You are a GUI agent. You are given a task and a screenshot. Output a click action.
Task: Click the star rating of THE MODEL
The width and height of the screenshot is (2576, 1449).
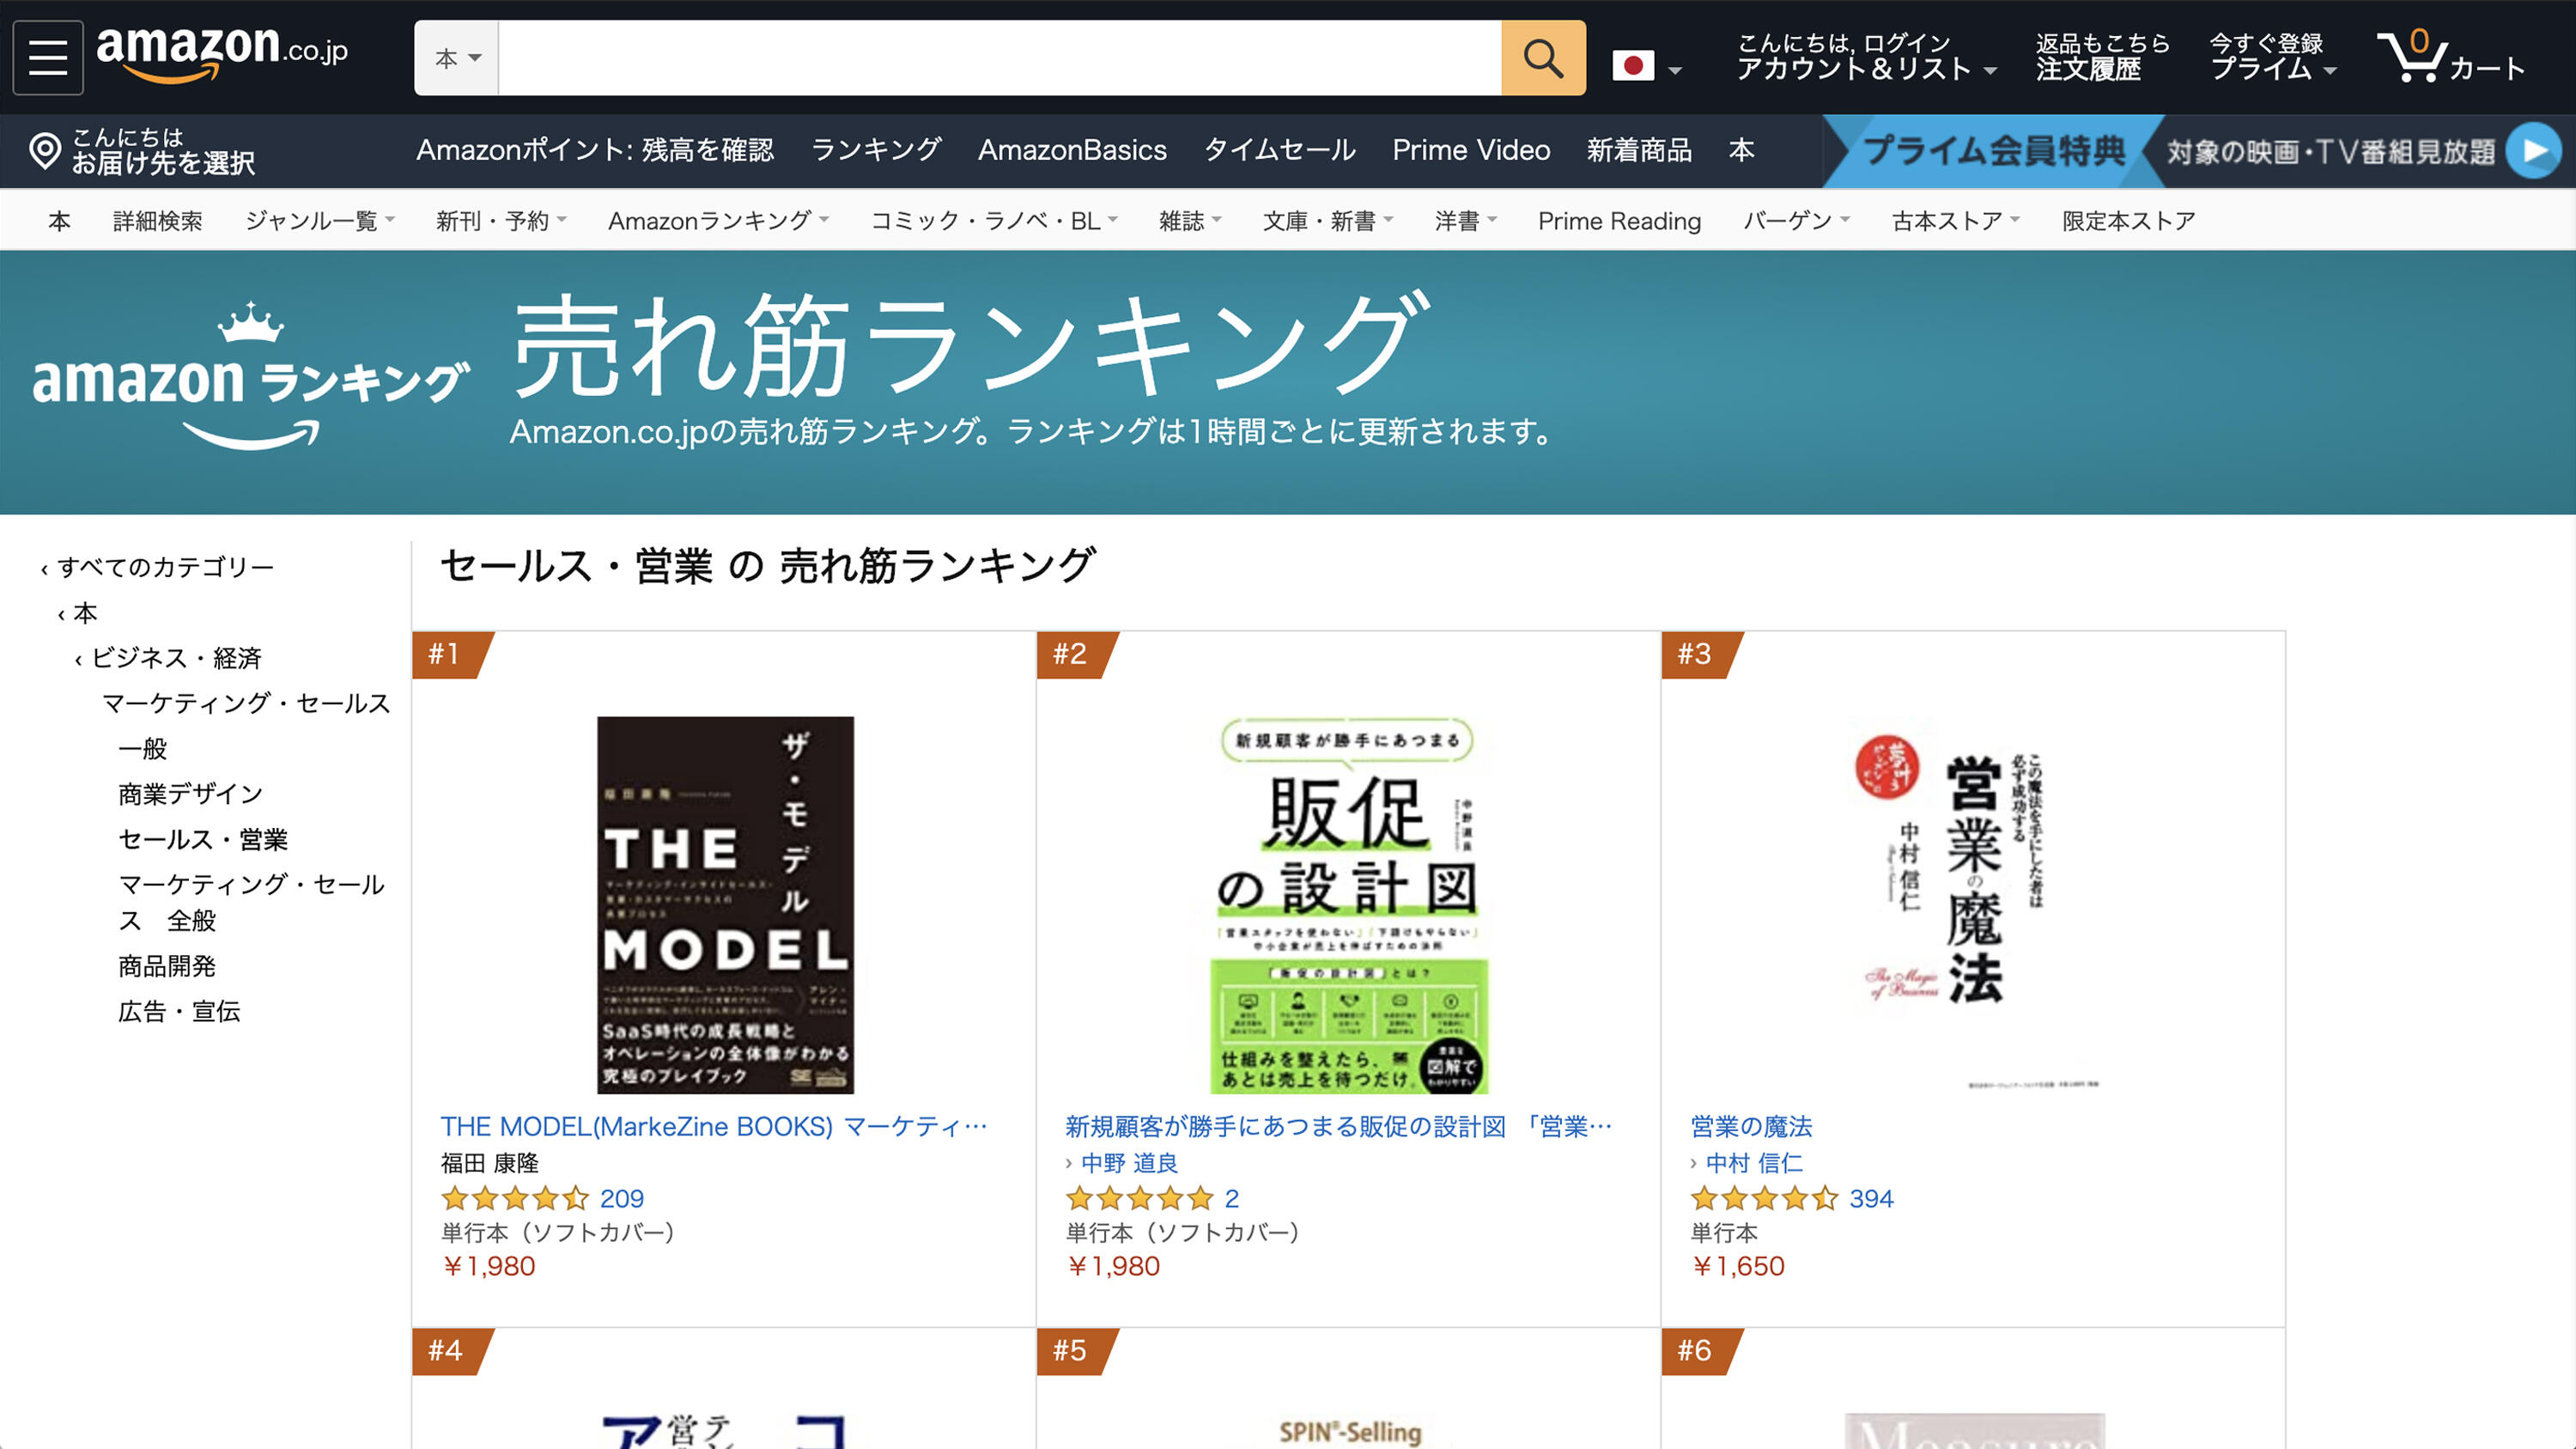click(x=514, y=1198)
